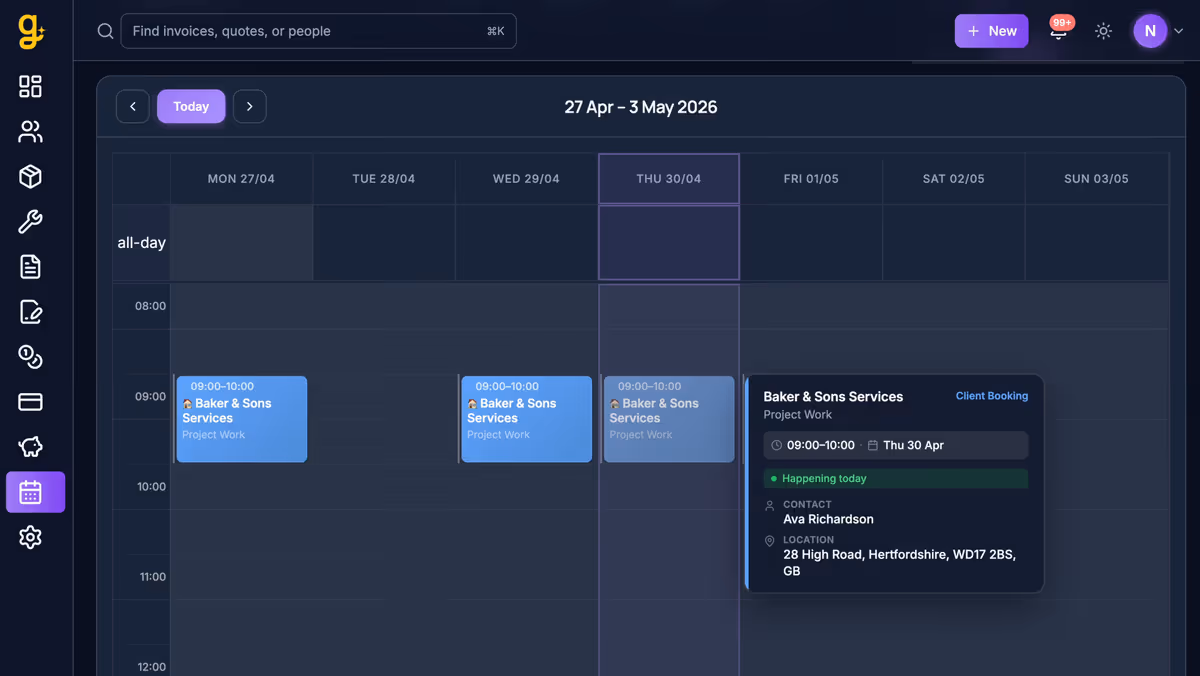Select MON 27/04 column header
Viewport: 1200px width, 676px height.
tap(241, 179)
